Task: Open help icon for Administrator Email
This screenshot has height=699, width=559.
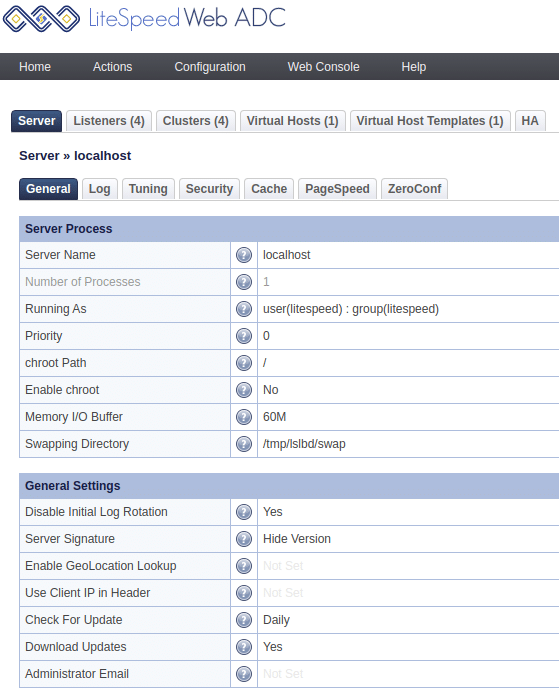Action: pyautogui.click(x=244, y=674)
